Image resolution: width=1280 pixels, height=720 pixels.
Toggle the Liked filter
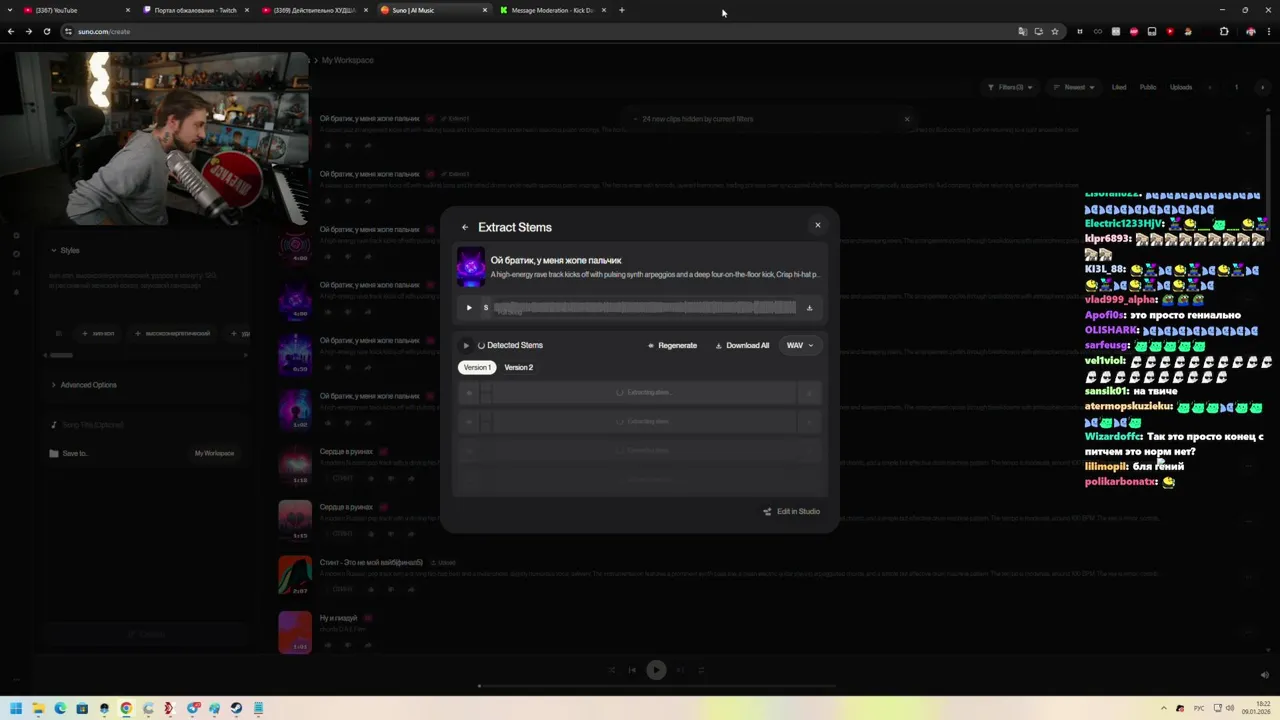1119,87
